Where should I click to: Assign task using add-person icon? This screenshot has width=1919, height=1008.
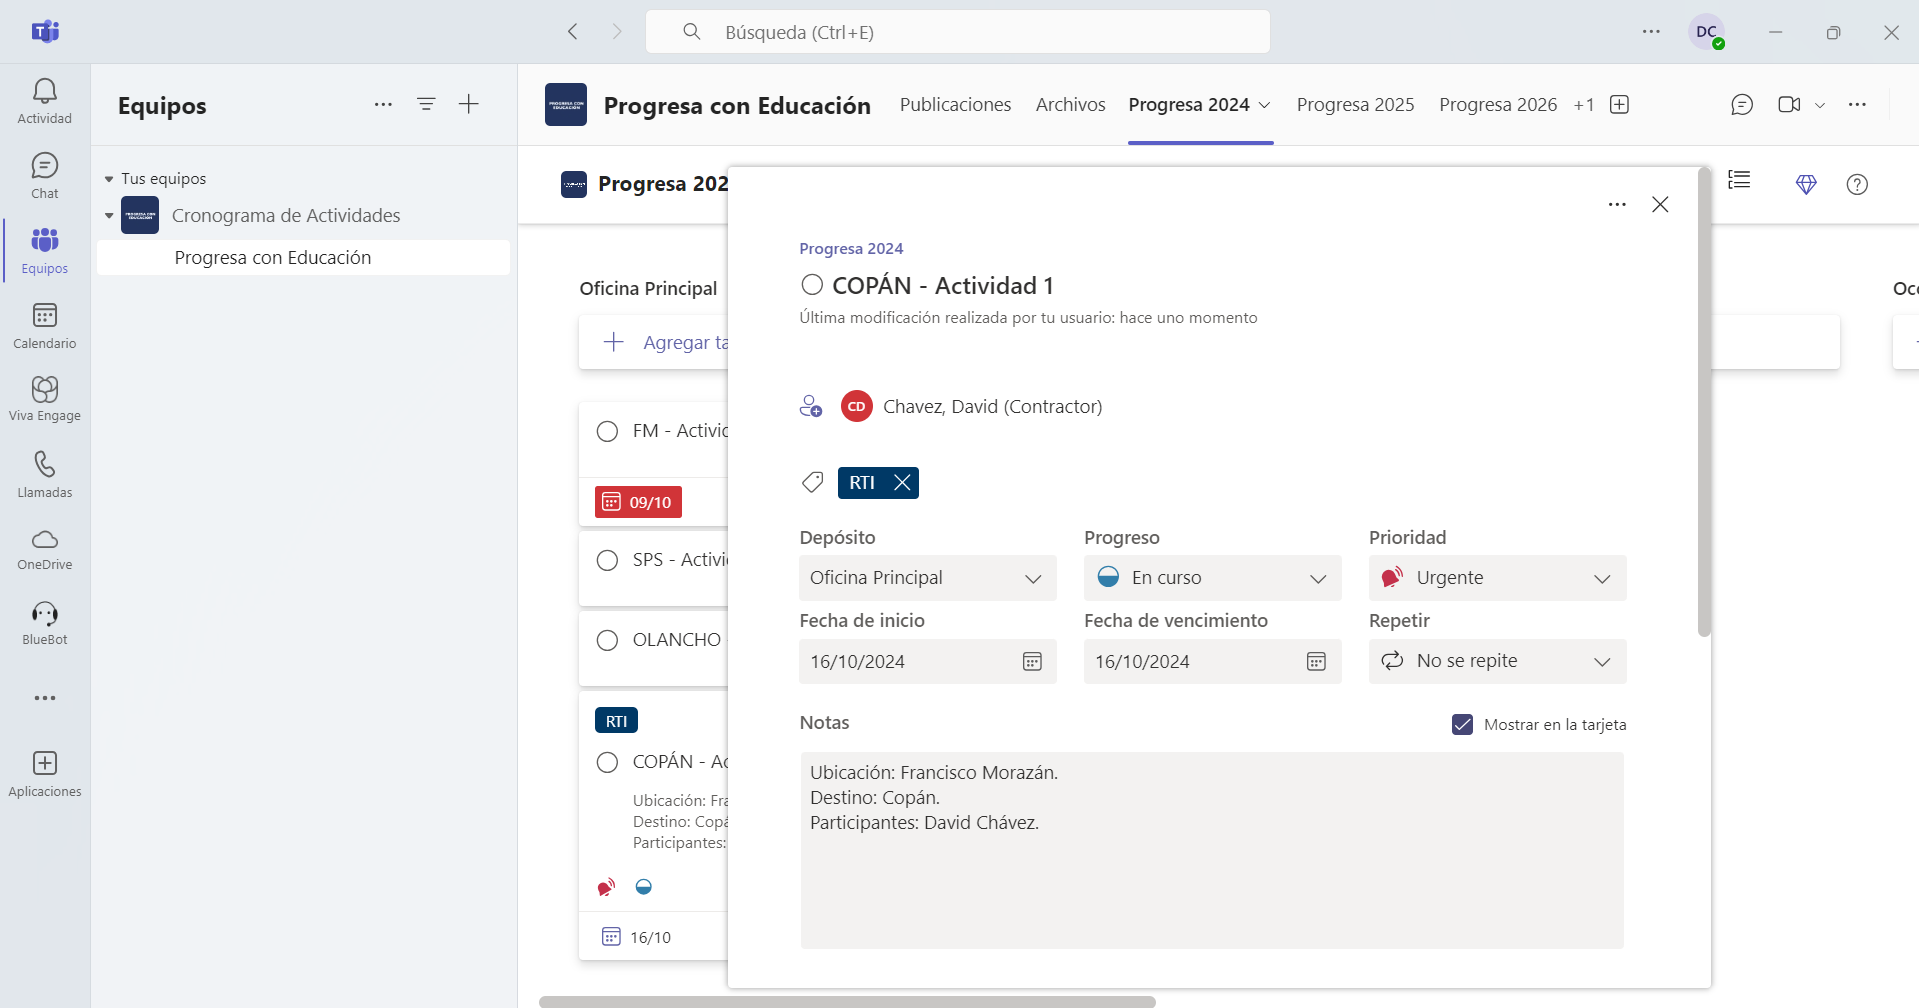[811, 406]
